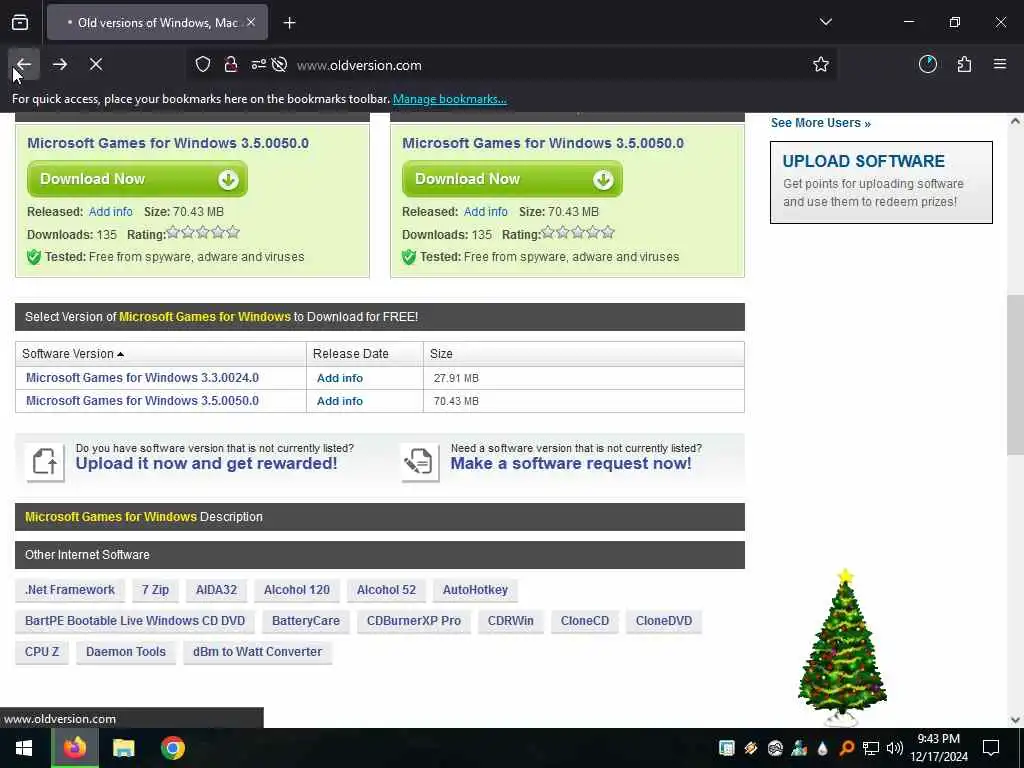Click the browser back arrow

pos(24,64)
